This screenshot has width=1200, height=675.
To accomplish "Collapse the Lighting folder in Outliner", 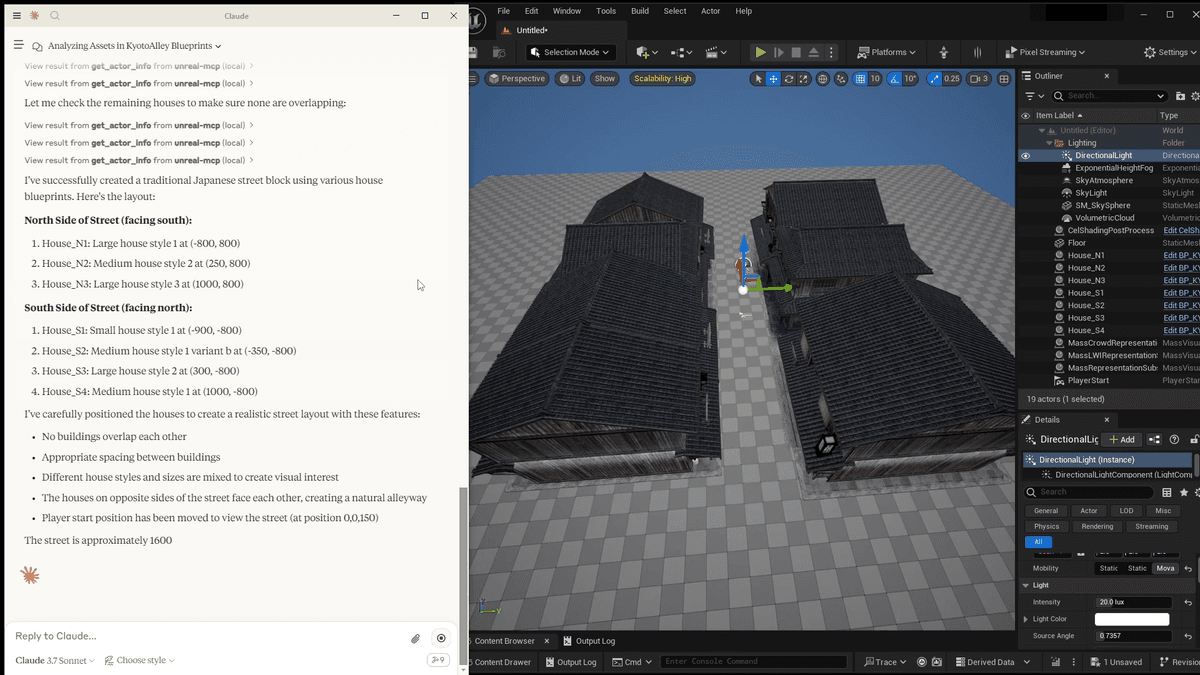I will click(x=1049, y=143).
